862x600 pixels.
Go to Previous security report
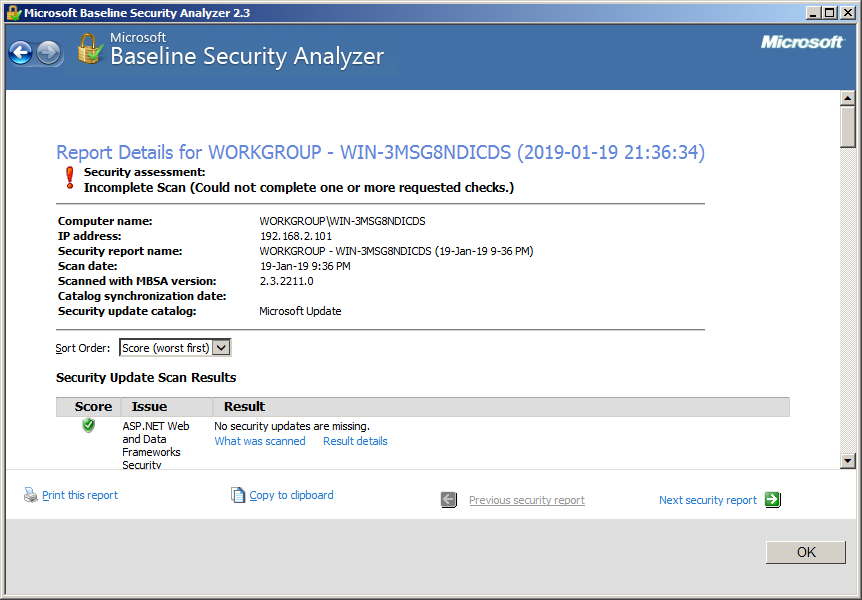point(527,500)
